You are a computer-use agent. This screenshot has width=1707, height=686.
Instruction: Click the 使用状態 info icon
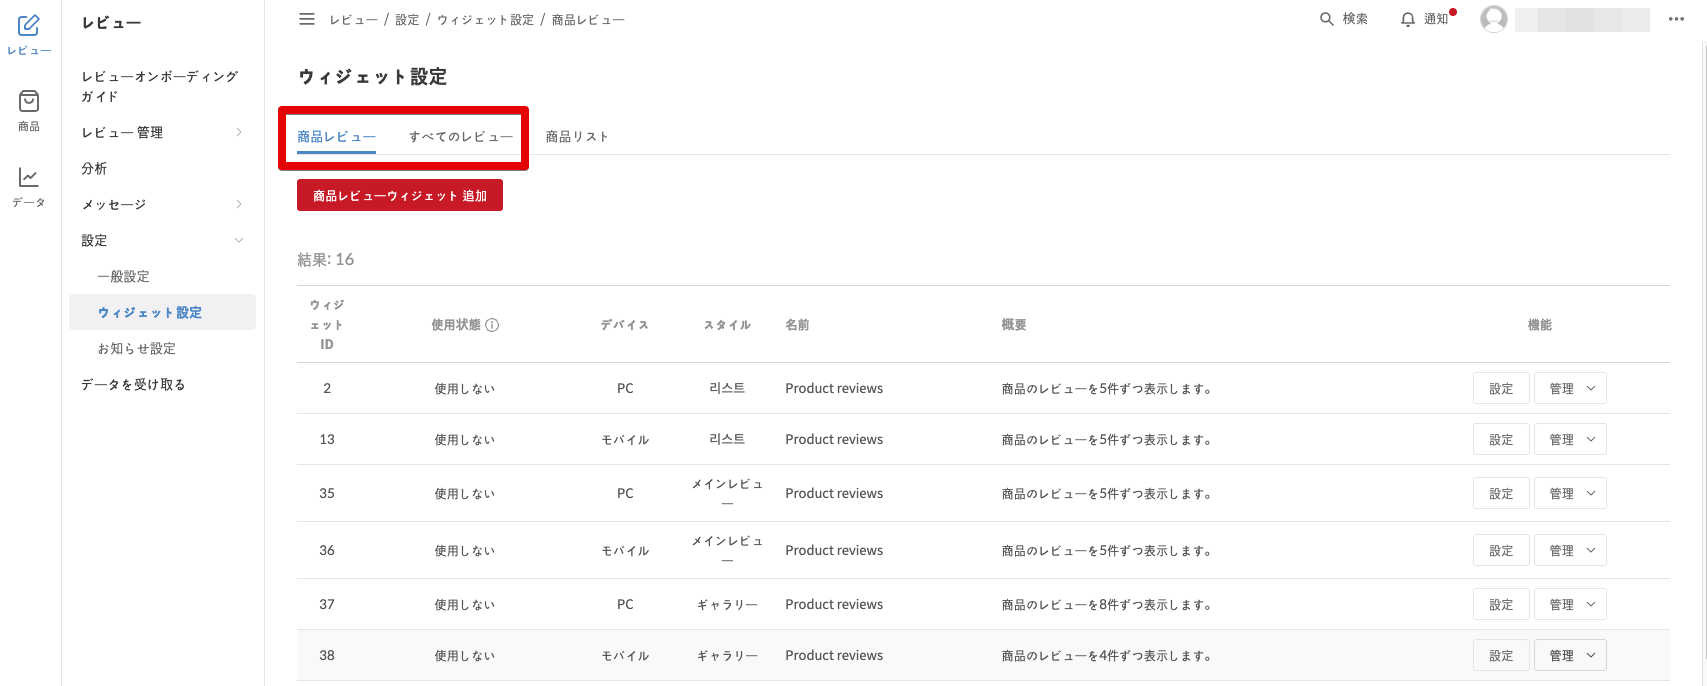coord(492,325)
